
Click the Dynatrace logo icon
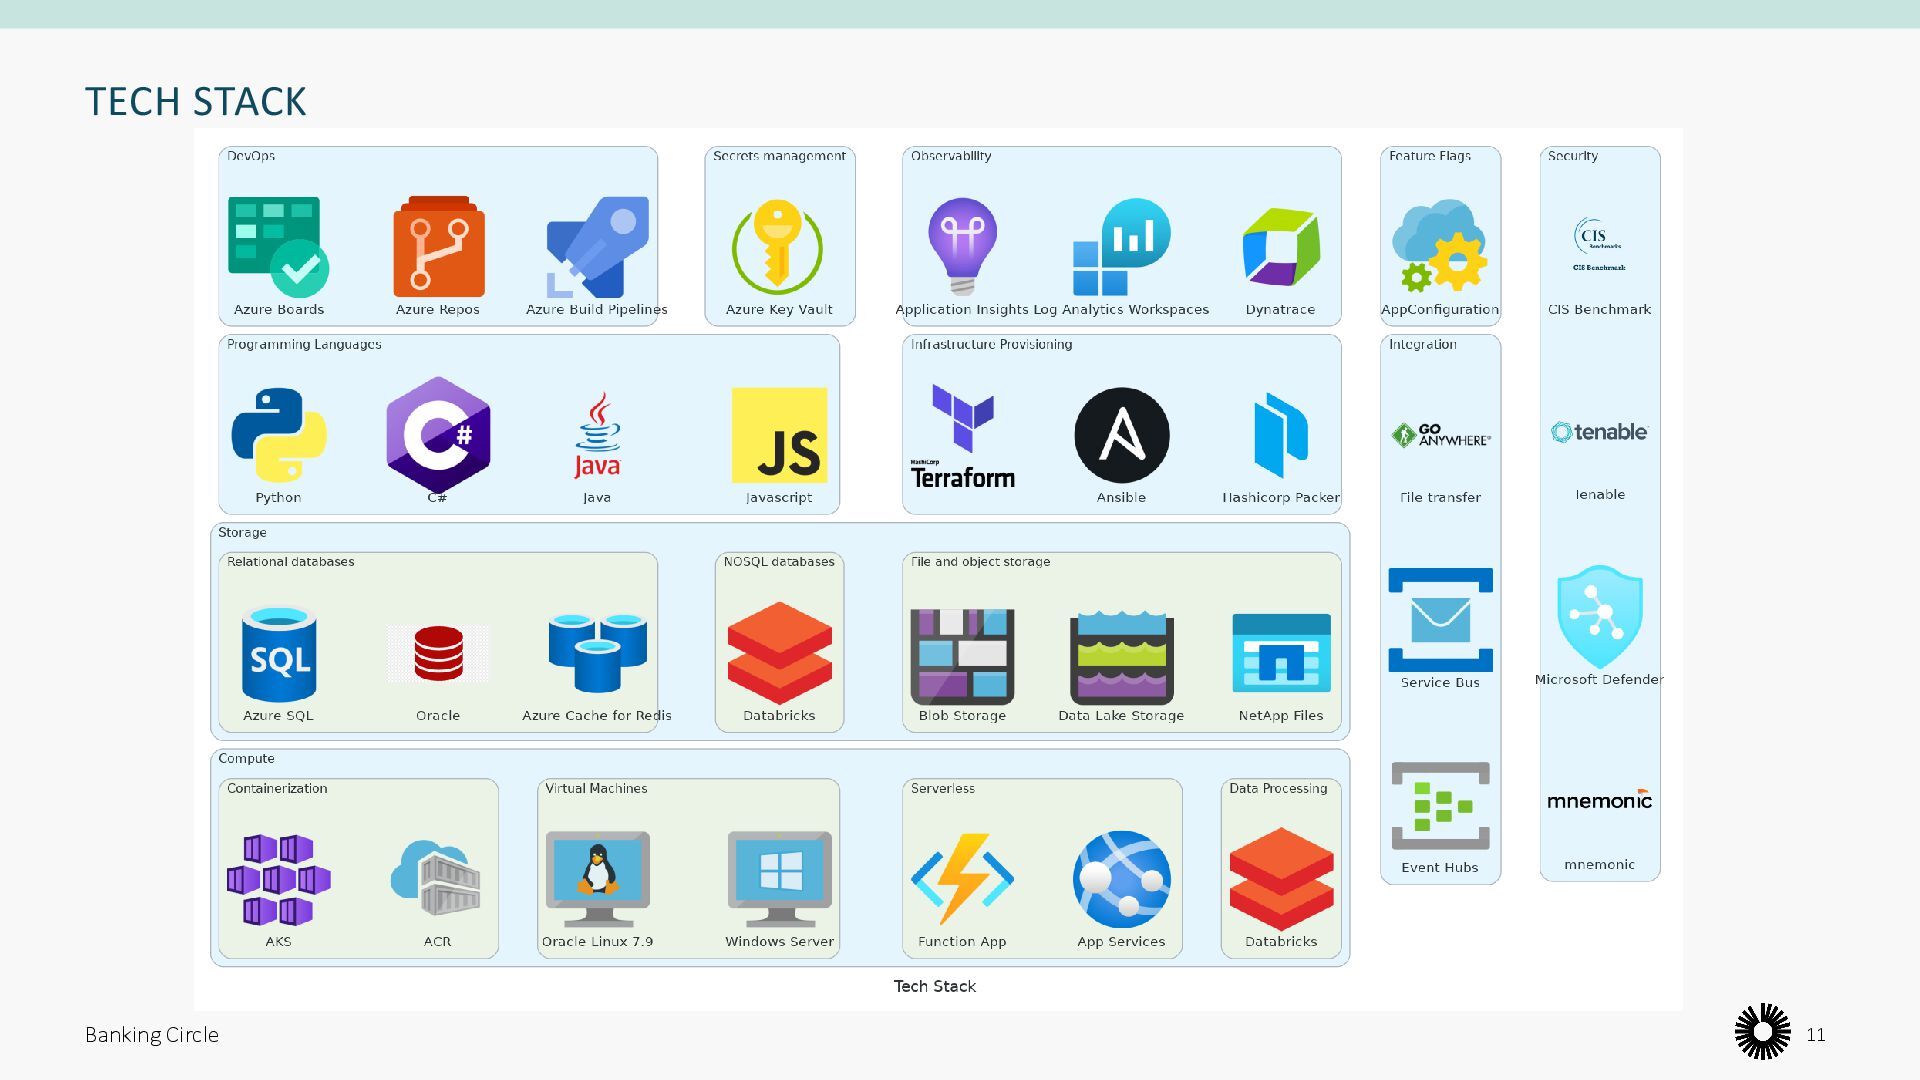pos(1280,247)
